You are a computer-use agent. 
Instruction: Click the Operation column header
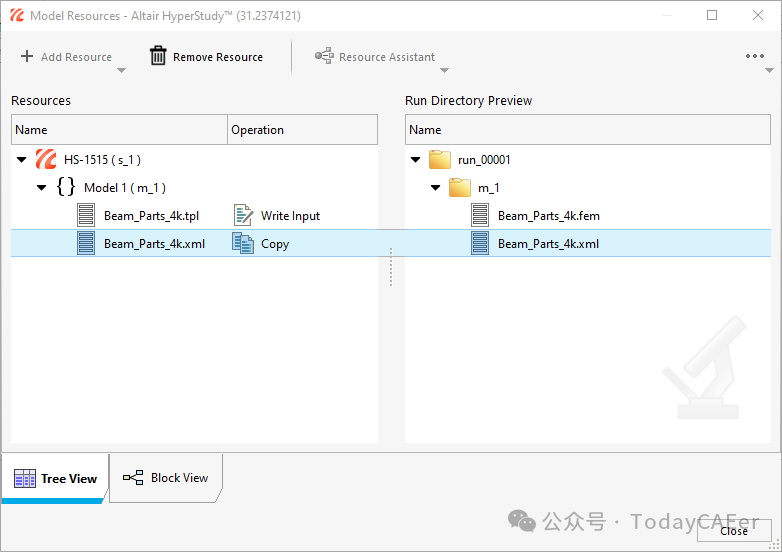coord(302,130)
